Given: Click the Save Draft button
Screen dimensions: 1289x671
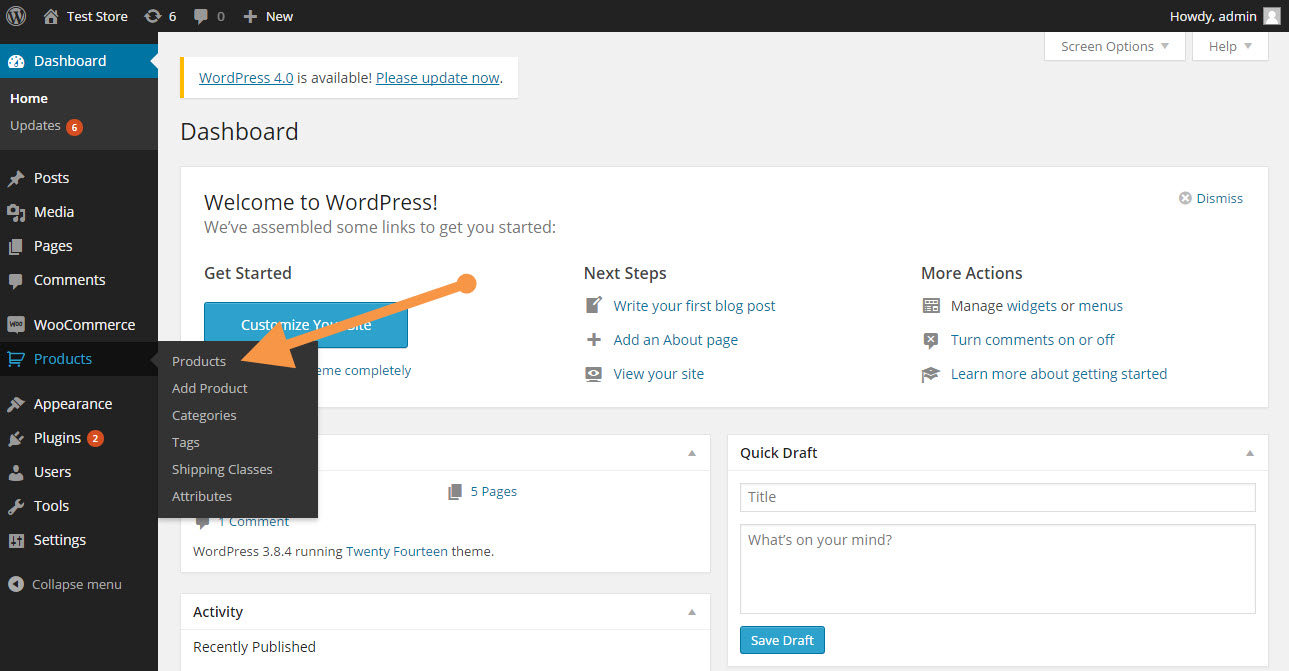Looking at the screenshot, I should [782, 640].
